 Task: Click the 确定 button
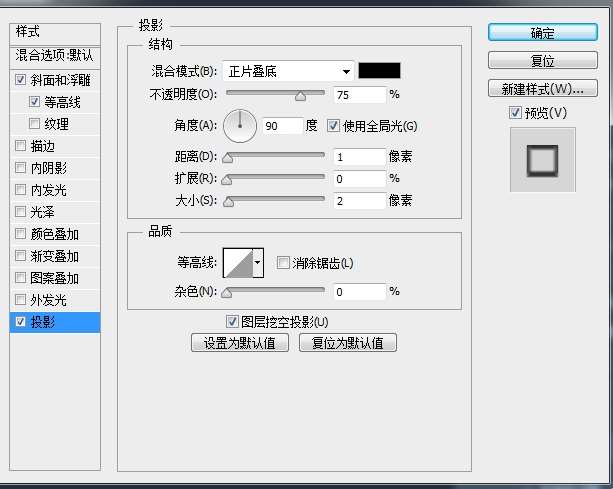pyautogui.click(x=542, y=33)
